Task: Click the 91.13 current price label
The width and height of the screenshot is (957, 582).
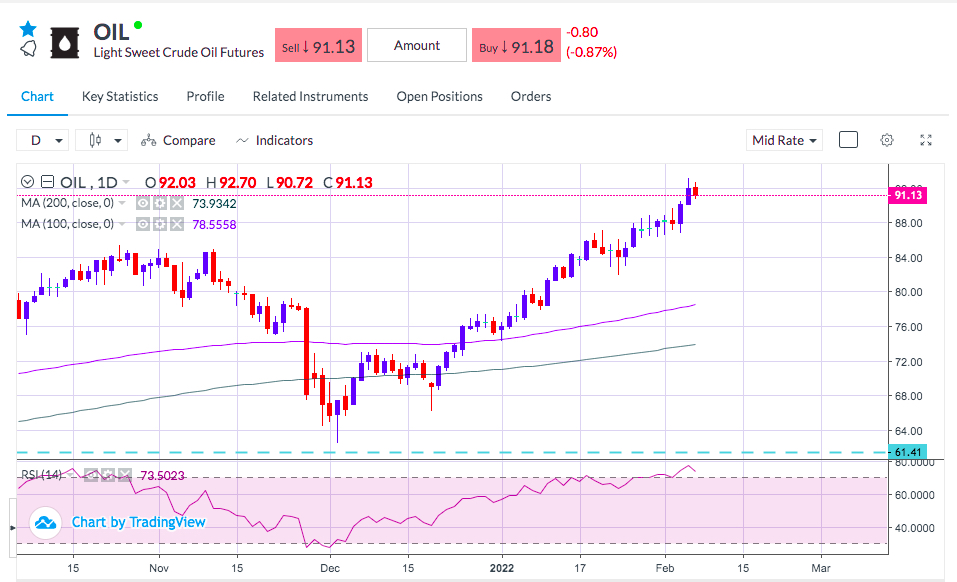Action: (908, 195)
